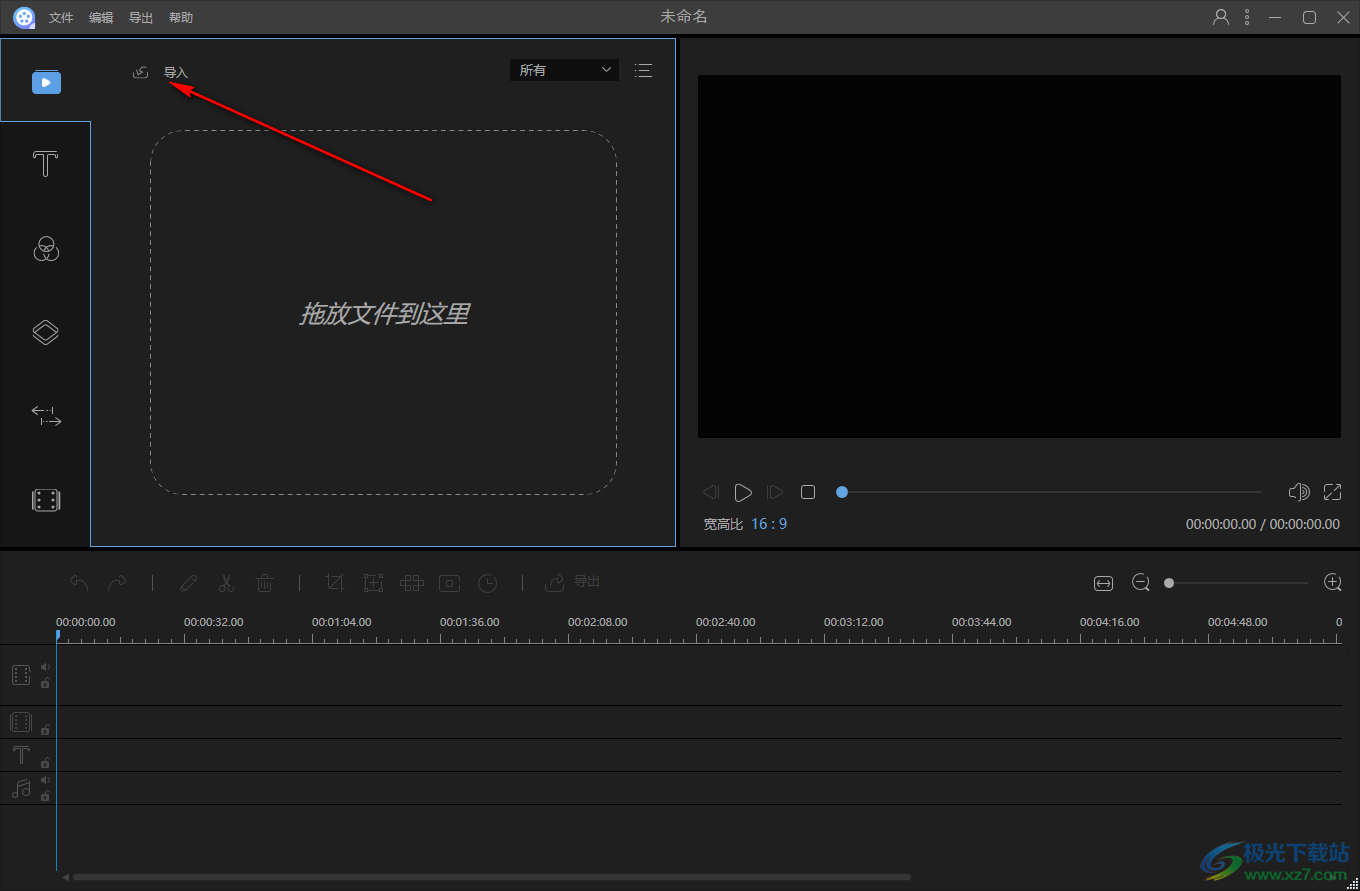Click the overlay track film icon

pos(21,722)
